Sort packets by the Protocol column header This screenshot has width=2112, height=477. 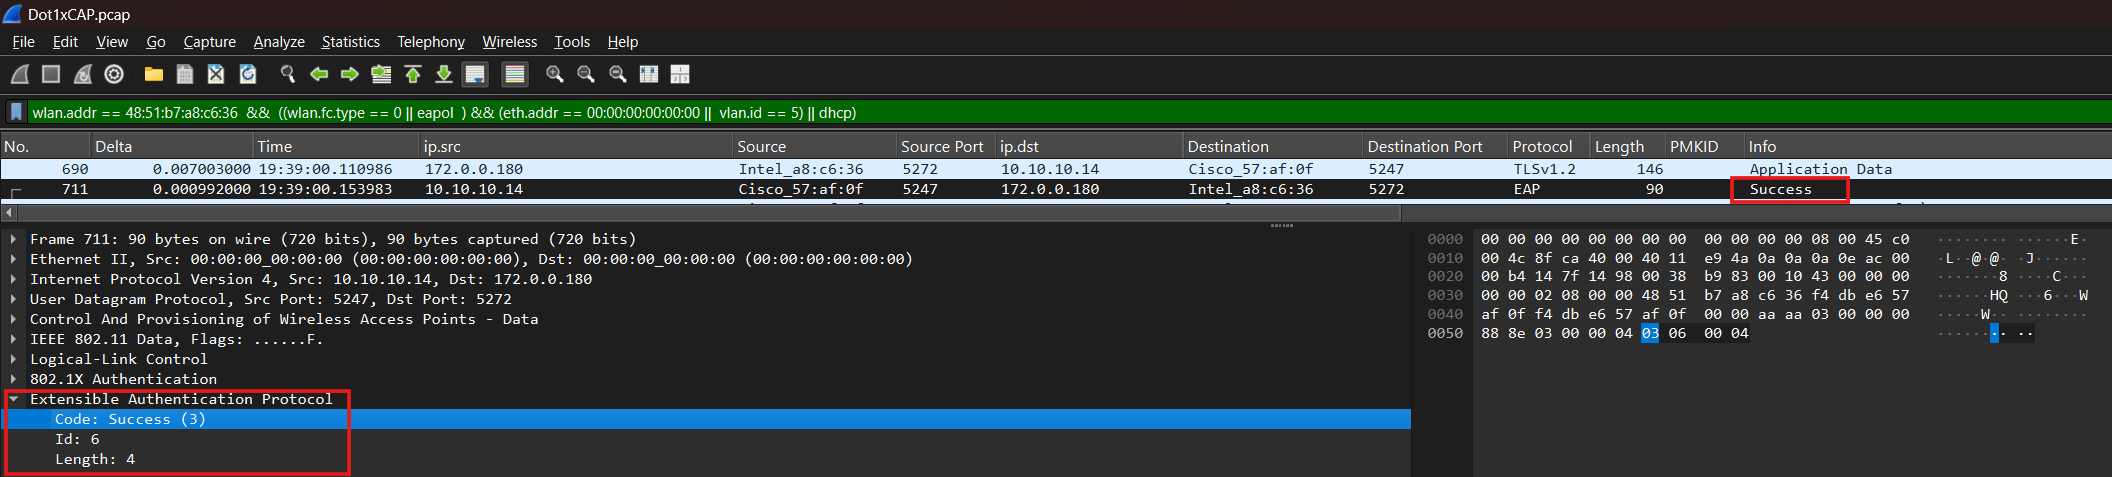pyautogui.click(x=1541, y=146)
